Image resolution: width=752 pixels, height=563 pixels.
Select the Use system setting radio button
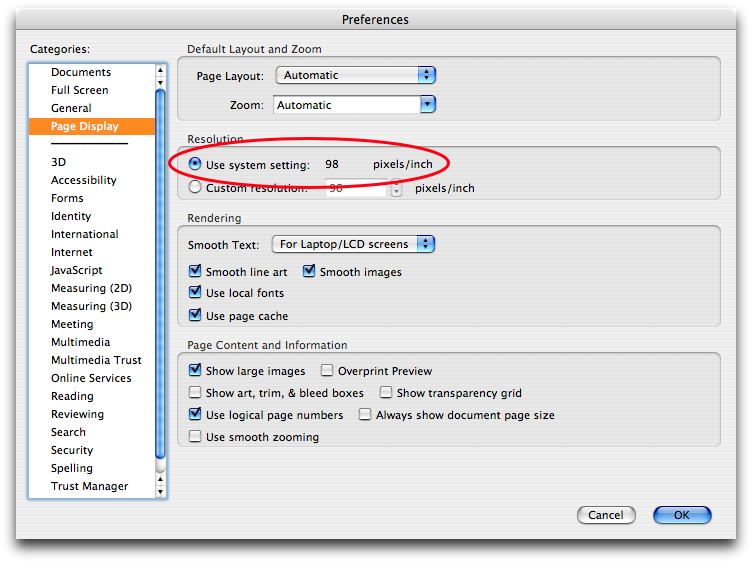click(195, 164)
